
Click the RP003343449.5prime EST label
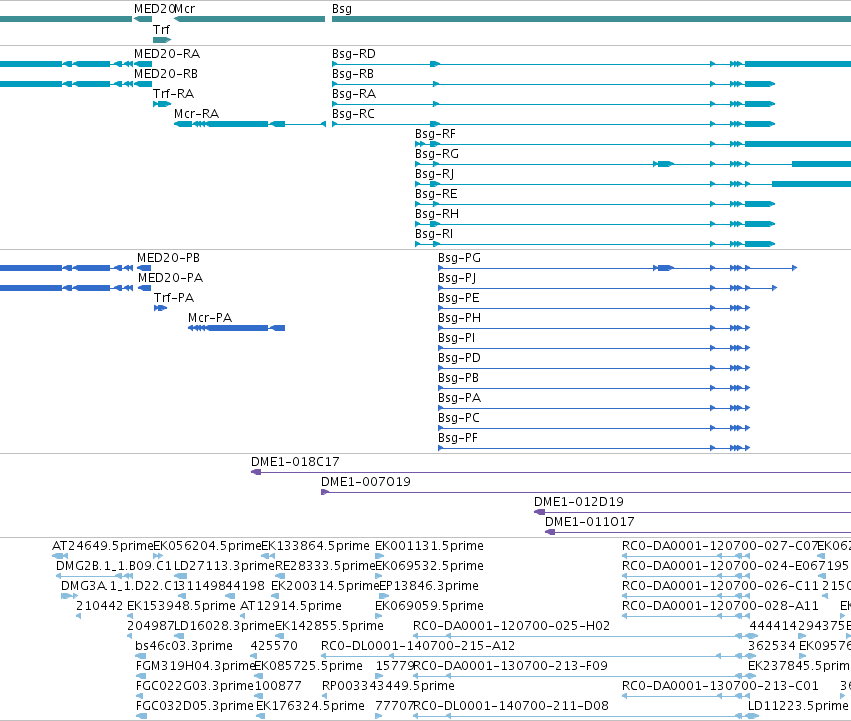[x=388, y=687]
